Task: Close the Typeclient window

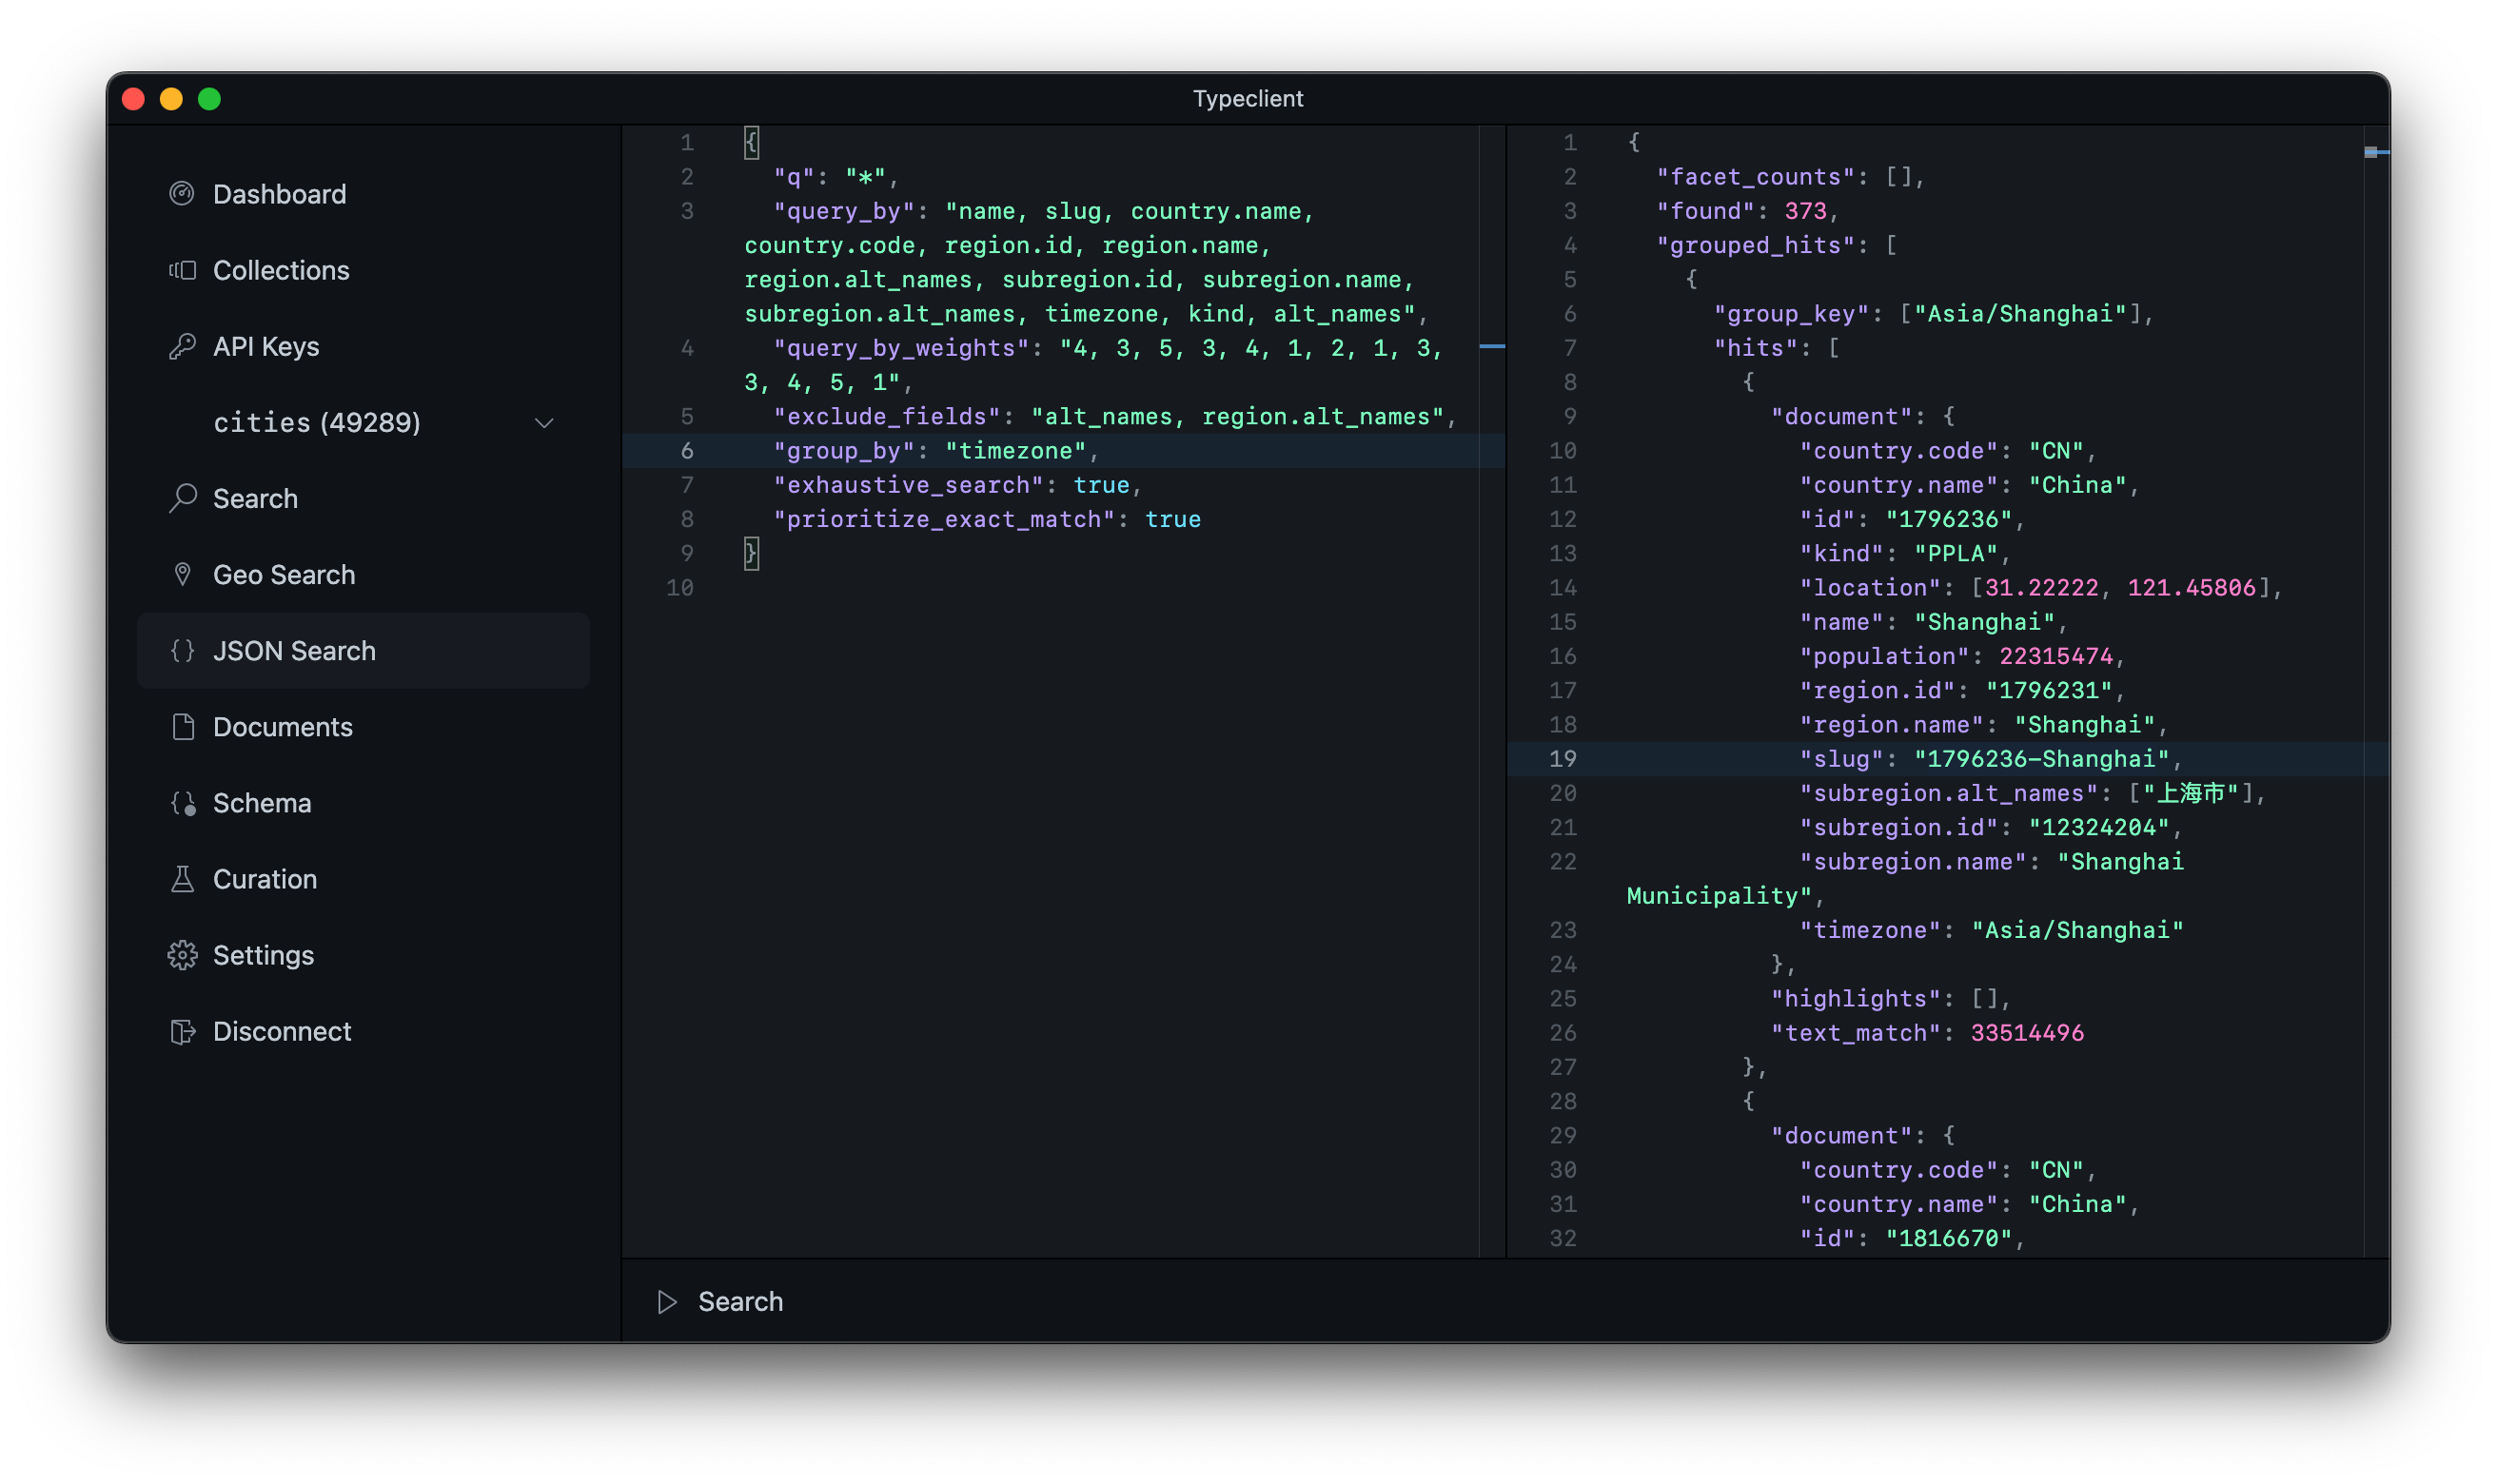Action: 133,99
